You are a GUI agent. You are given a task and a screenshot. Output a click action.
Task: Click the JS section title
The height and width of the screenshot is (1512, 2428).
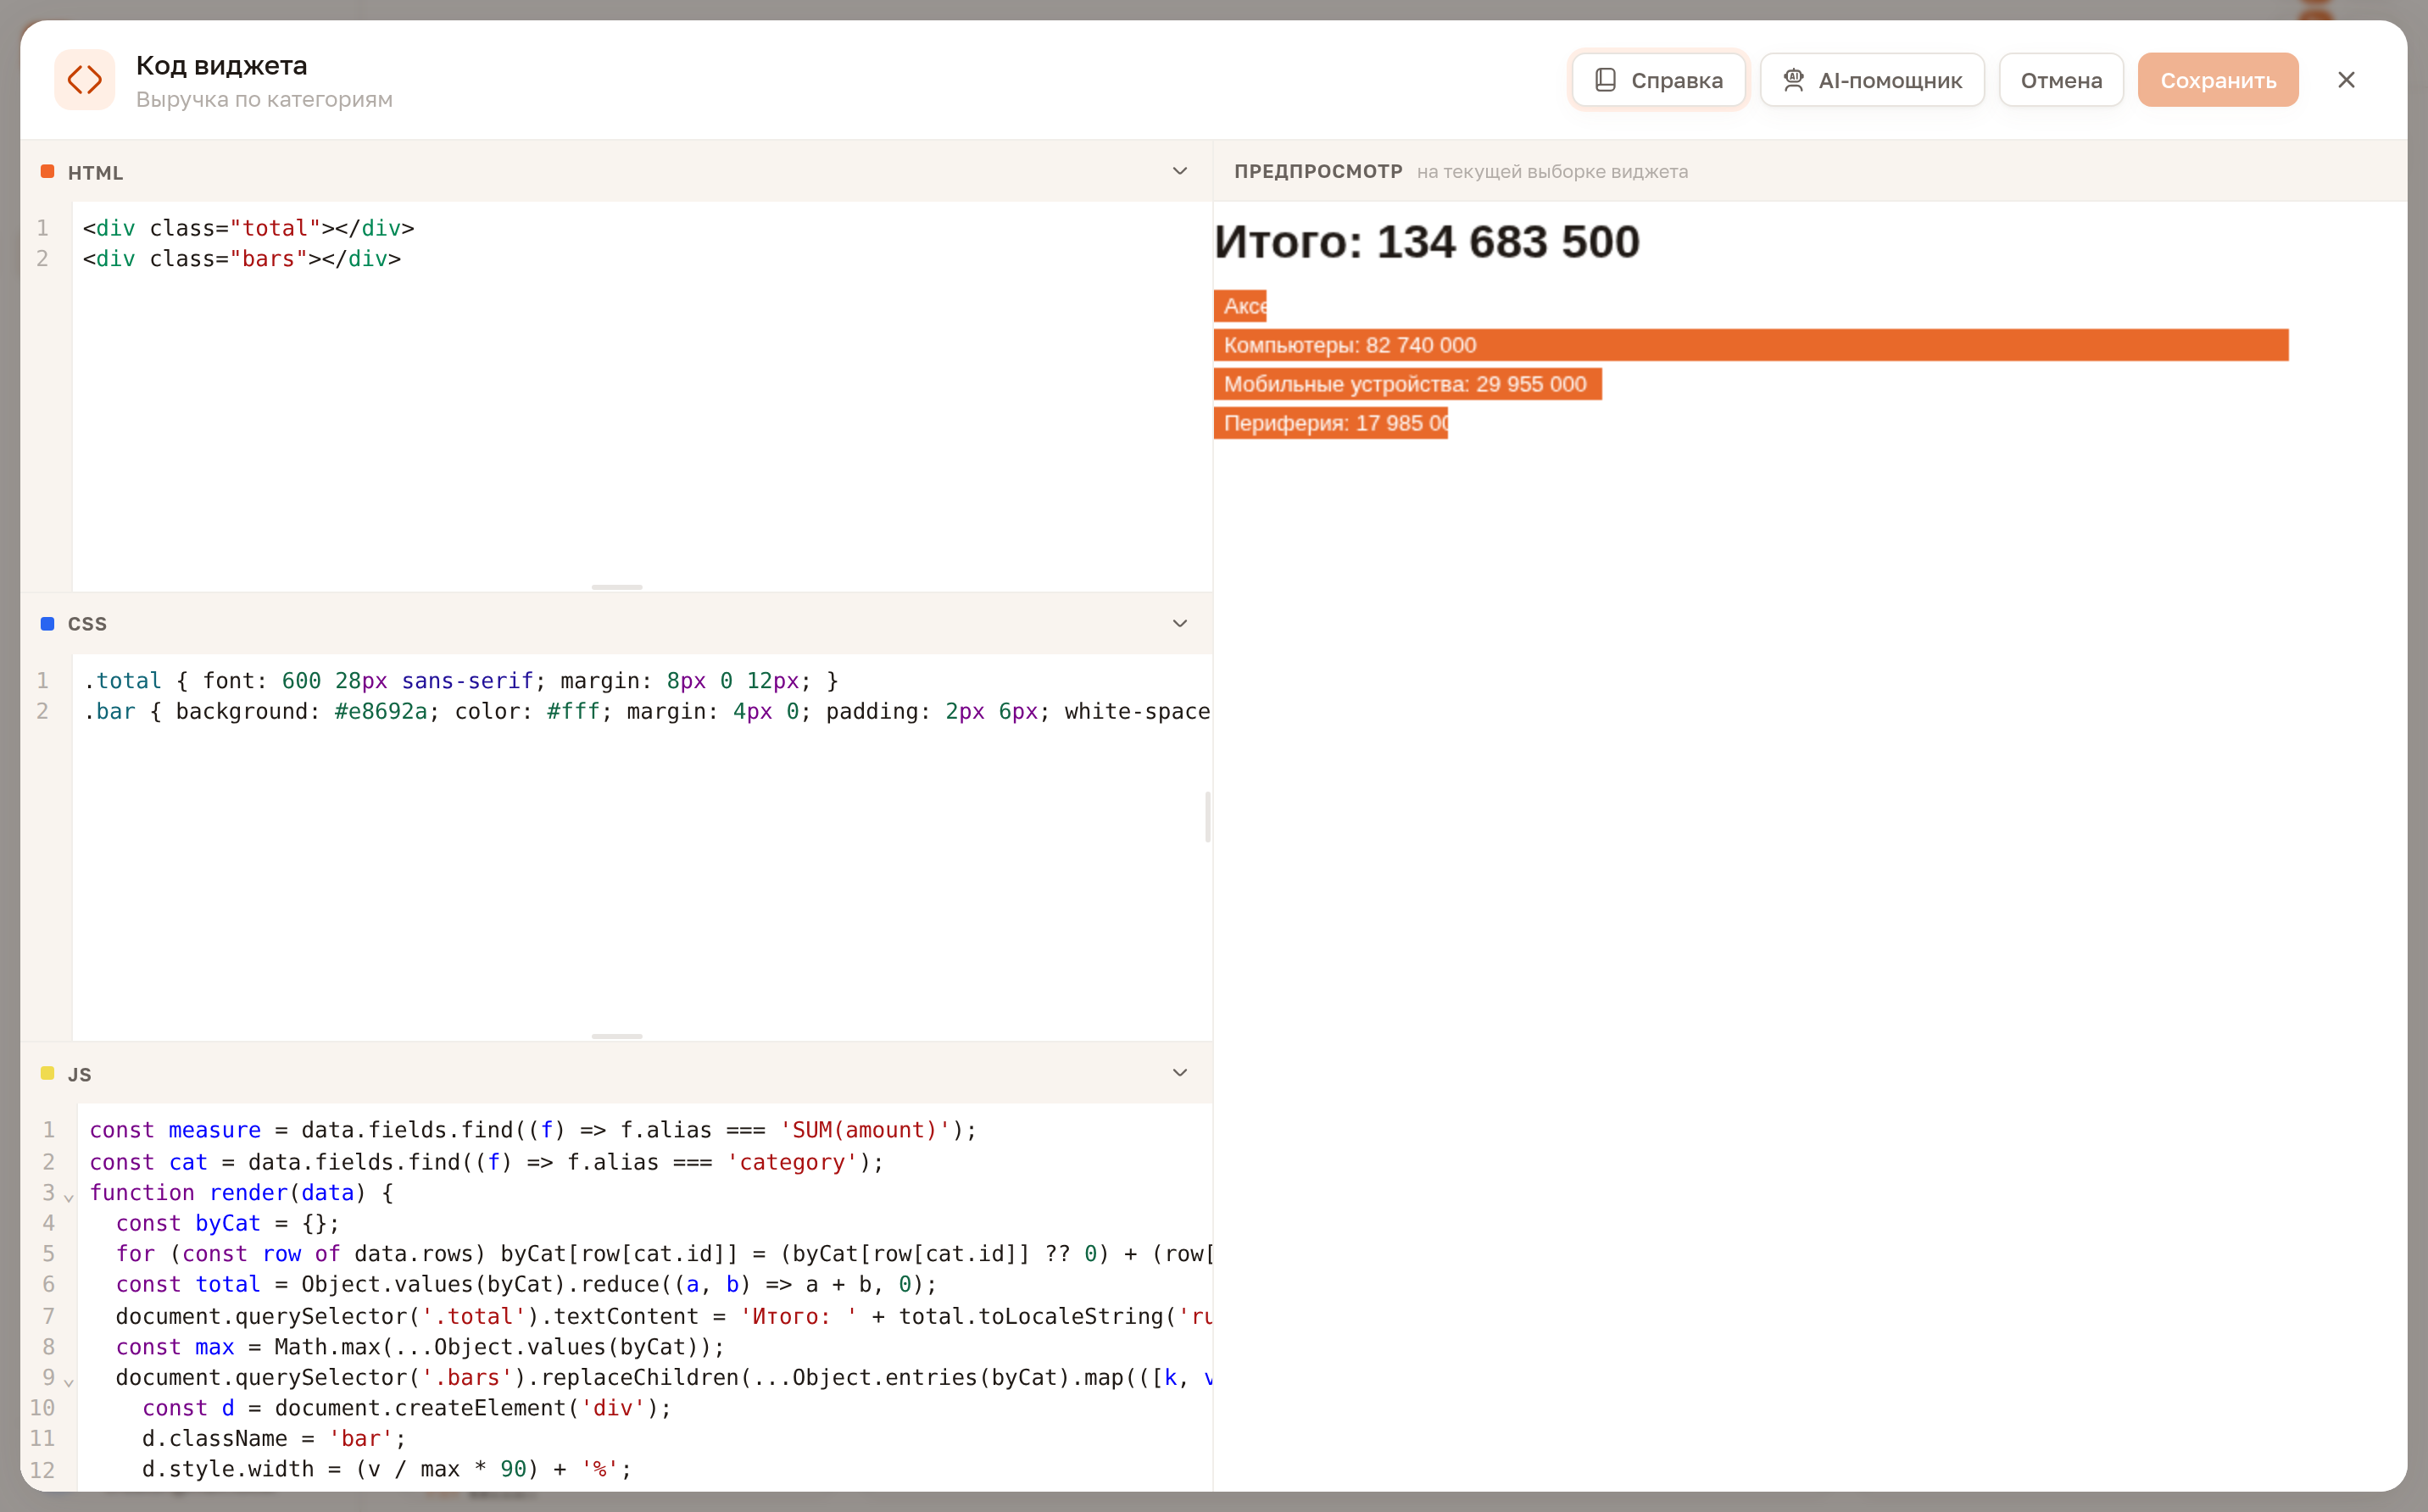[80, 1075]
